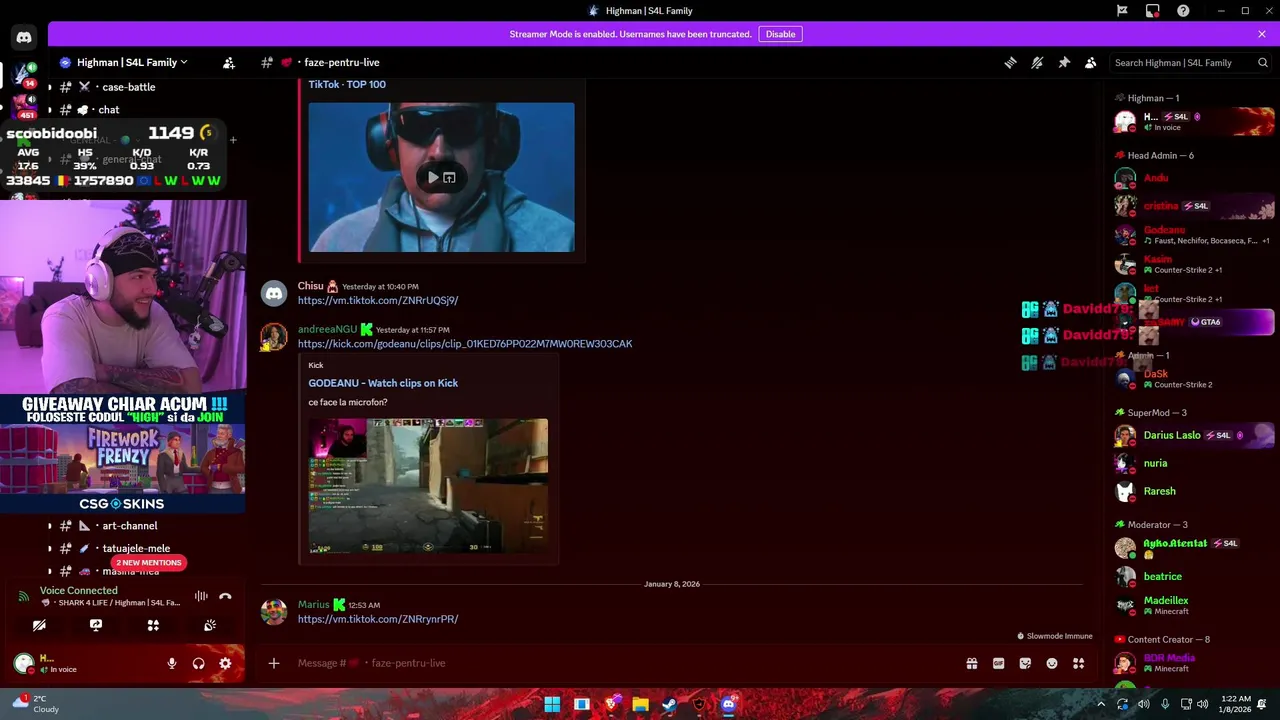The width and height of the screenshot is (1280, 720).
Task: Open the Help question mark icon
Action: pos(1183,11)
